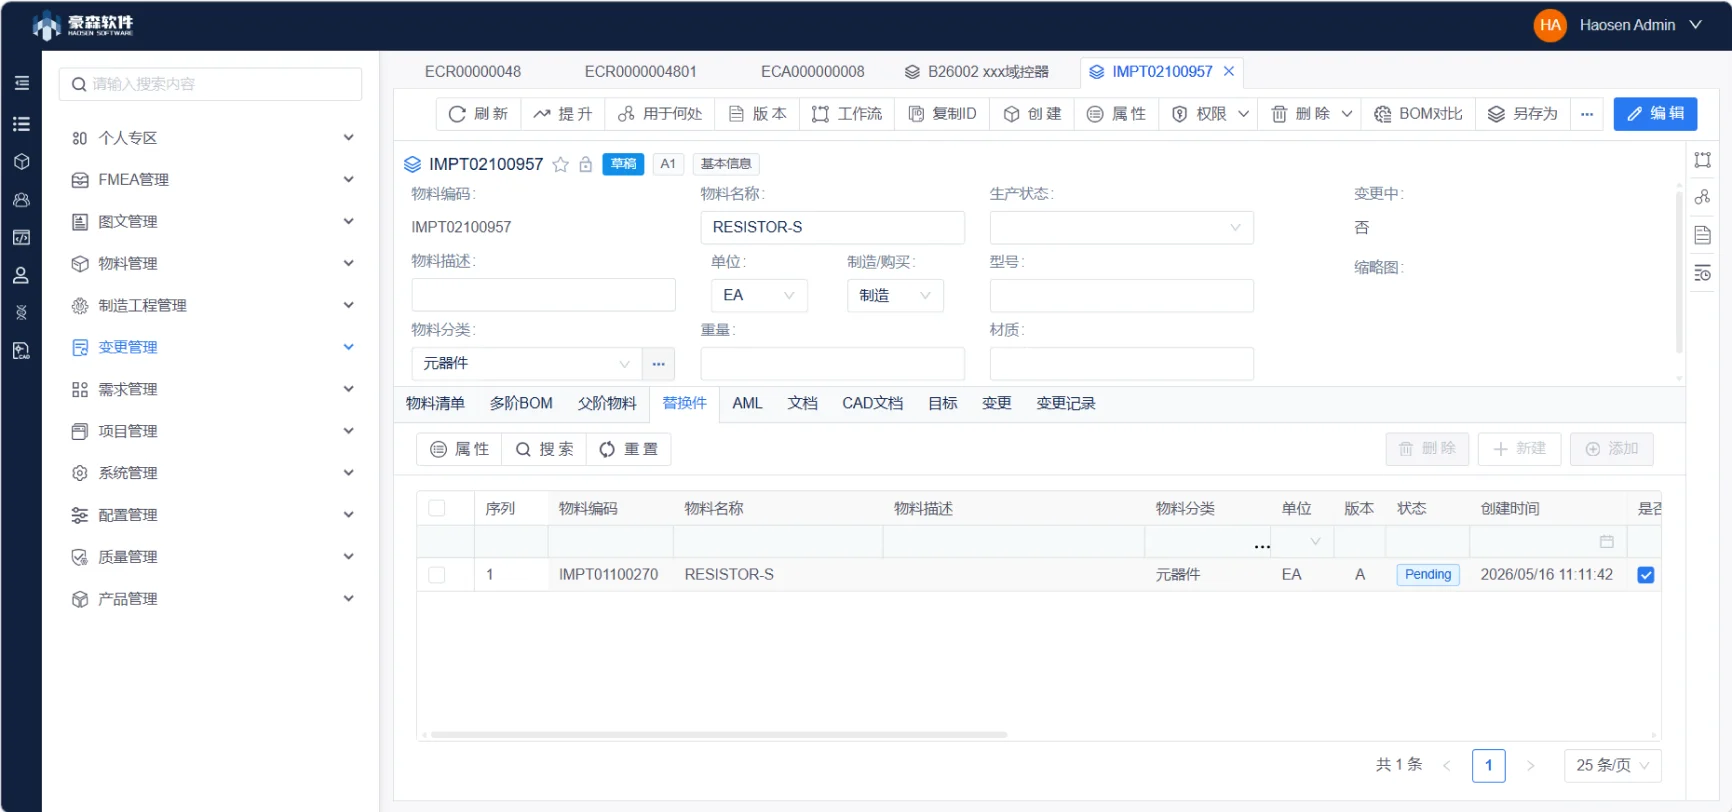The width and height of the screenshot is (1732, 812).
Task: Open the 制造/购买 dropdown
Action: [x=895, y=295]
